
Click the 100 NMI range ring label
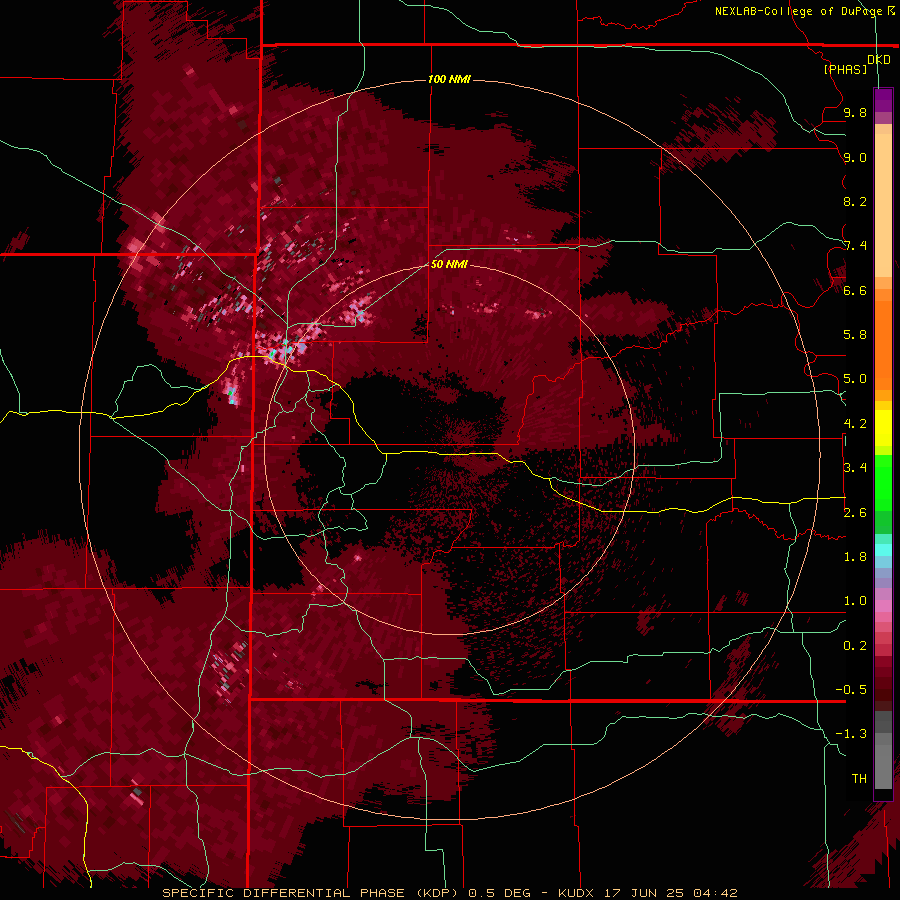[449, 79]
